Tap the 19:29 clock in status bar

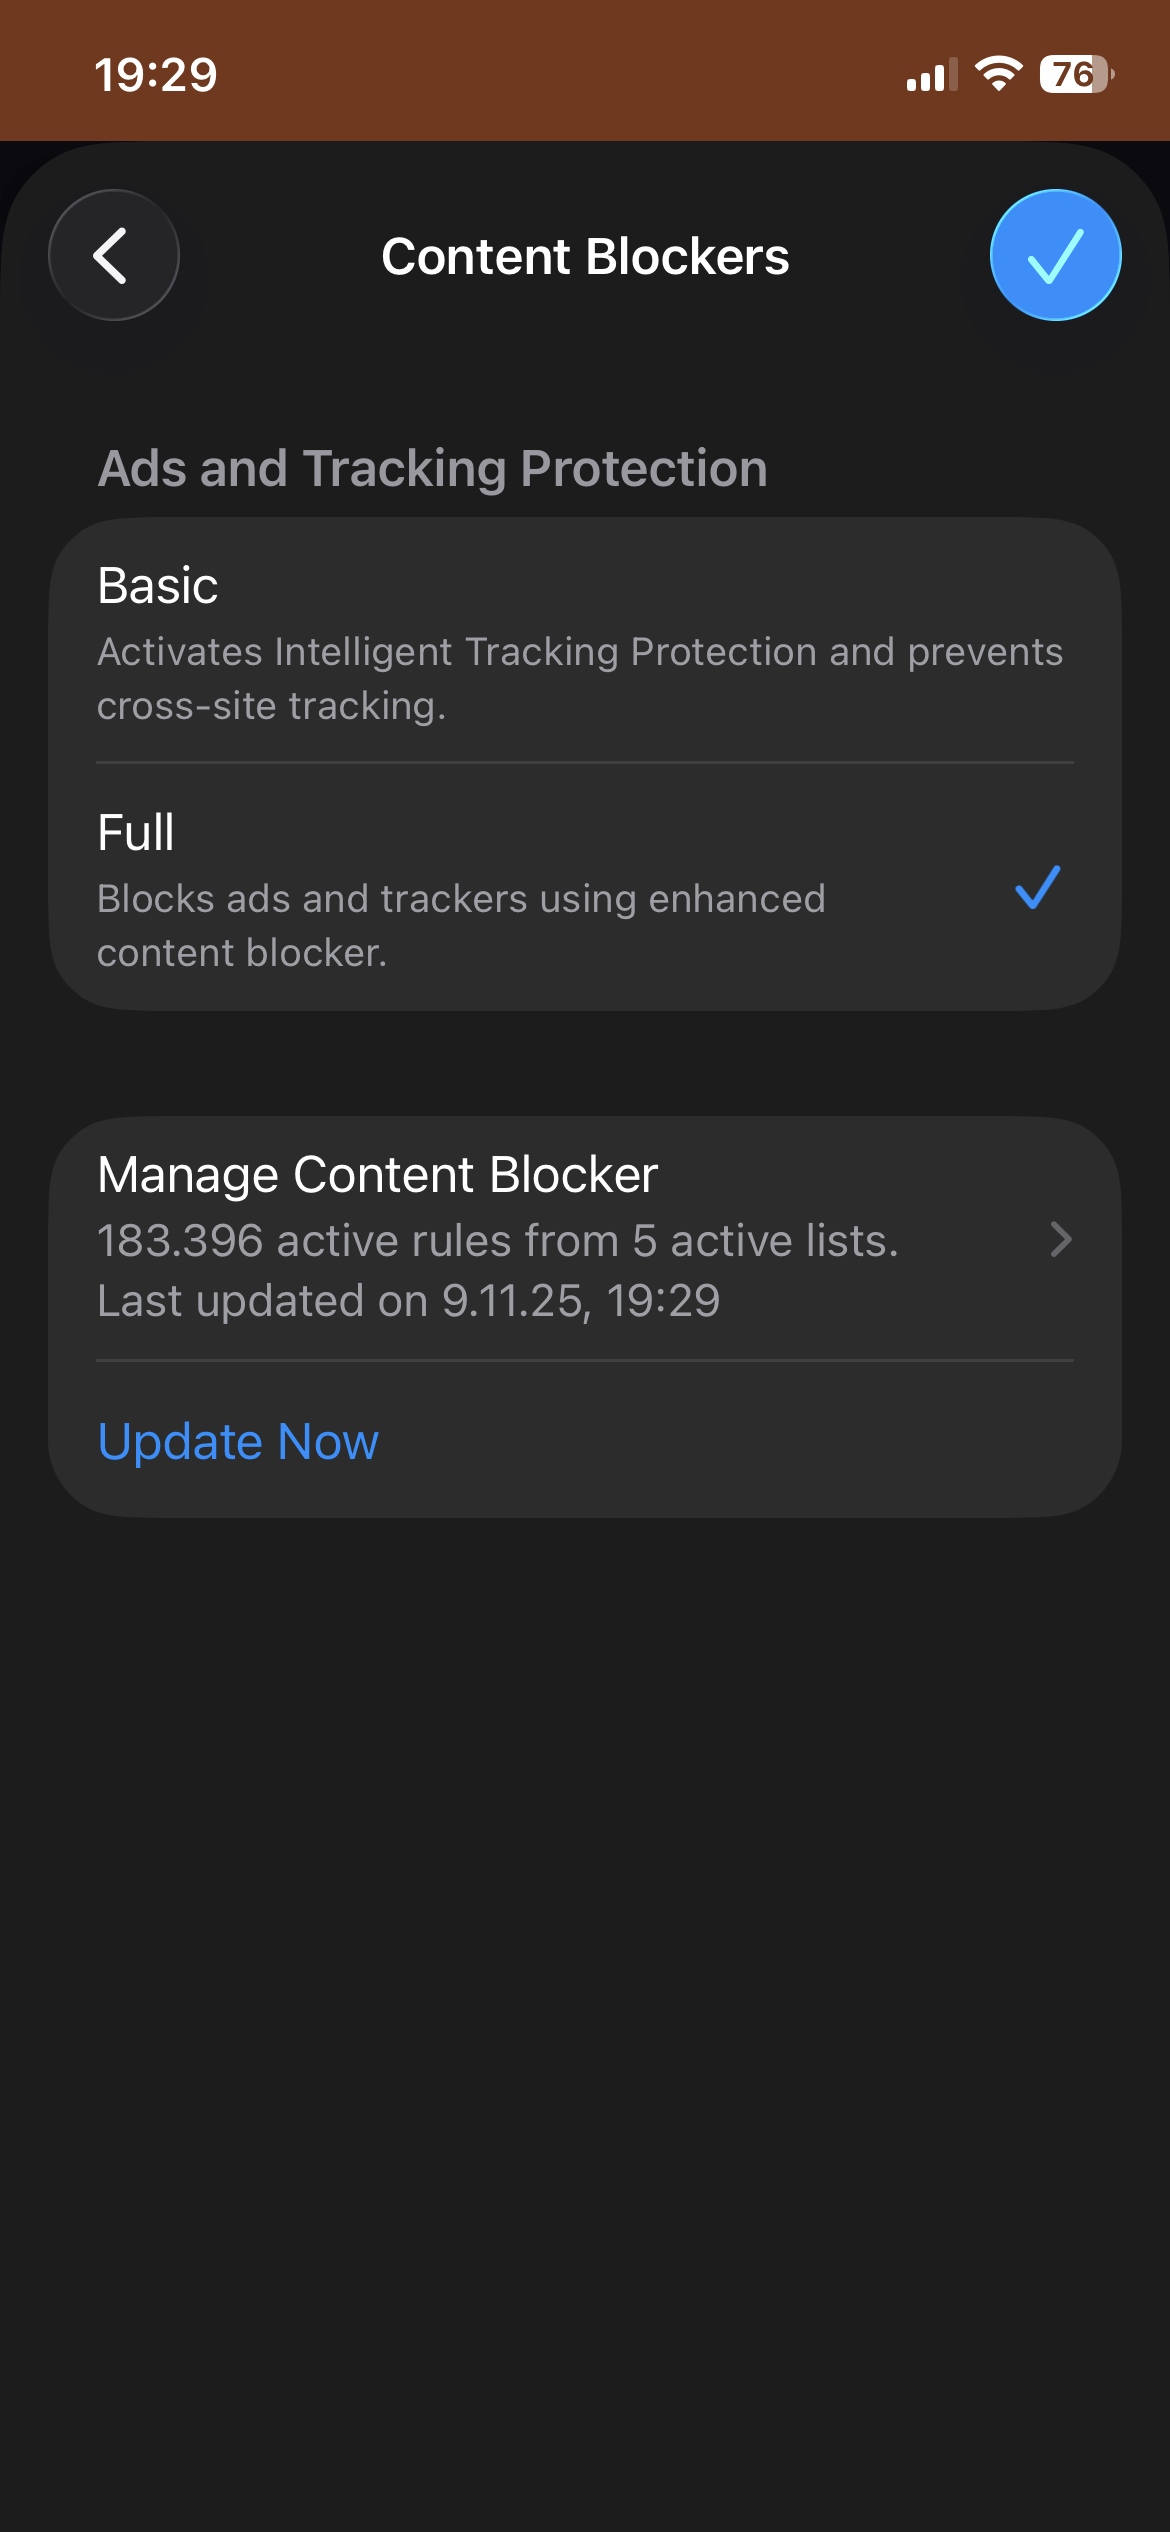coord(156,75)
